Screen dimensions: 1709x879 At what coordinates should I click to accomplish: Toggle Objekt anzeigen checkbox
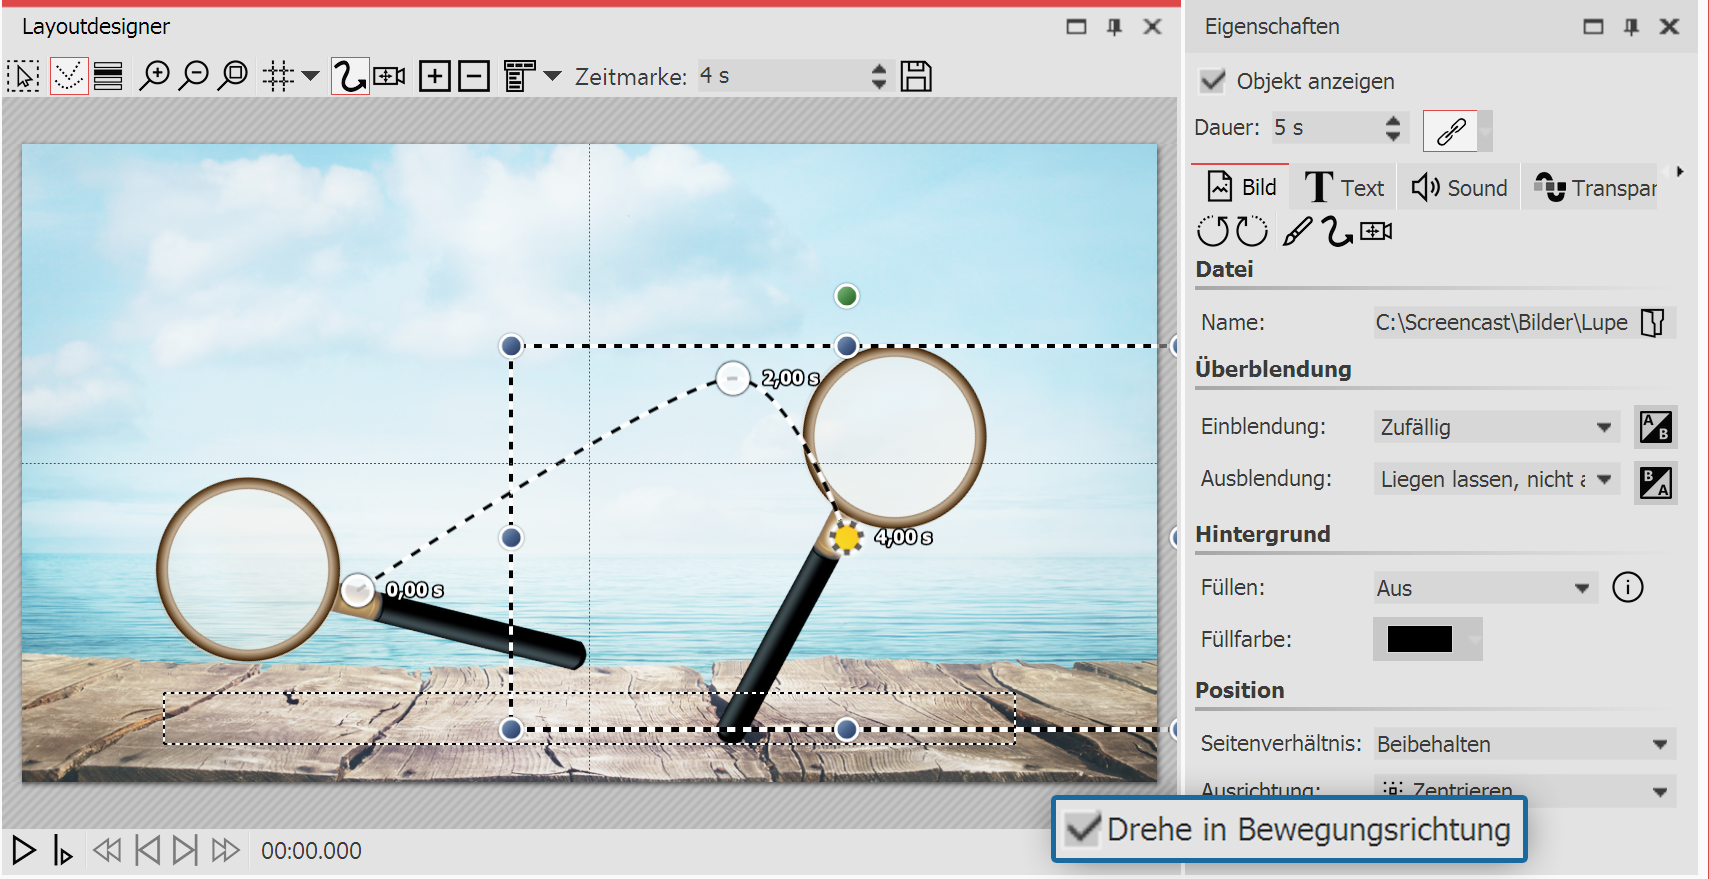coord(1213,81)
